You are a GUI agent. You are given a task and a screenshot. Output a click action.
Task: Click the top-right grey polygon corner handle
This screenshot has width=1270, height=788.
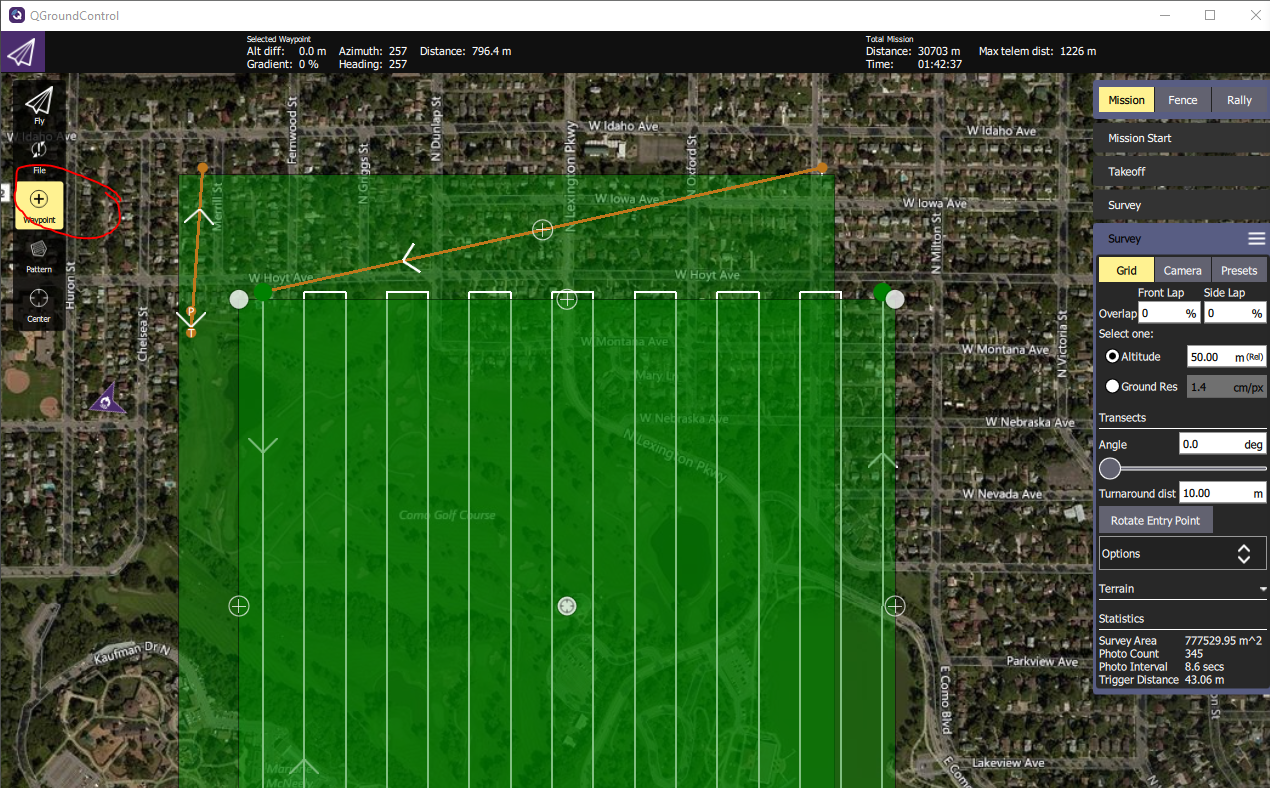(895, 299)
